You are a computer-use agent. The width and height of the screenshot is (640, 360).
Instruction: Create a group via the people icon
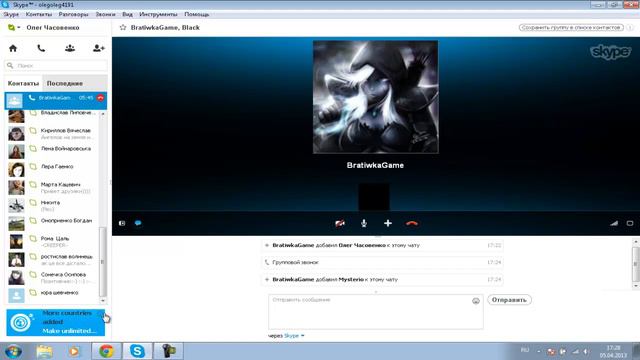pos(70,48)
